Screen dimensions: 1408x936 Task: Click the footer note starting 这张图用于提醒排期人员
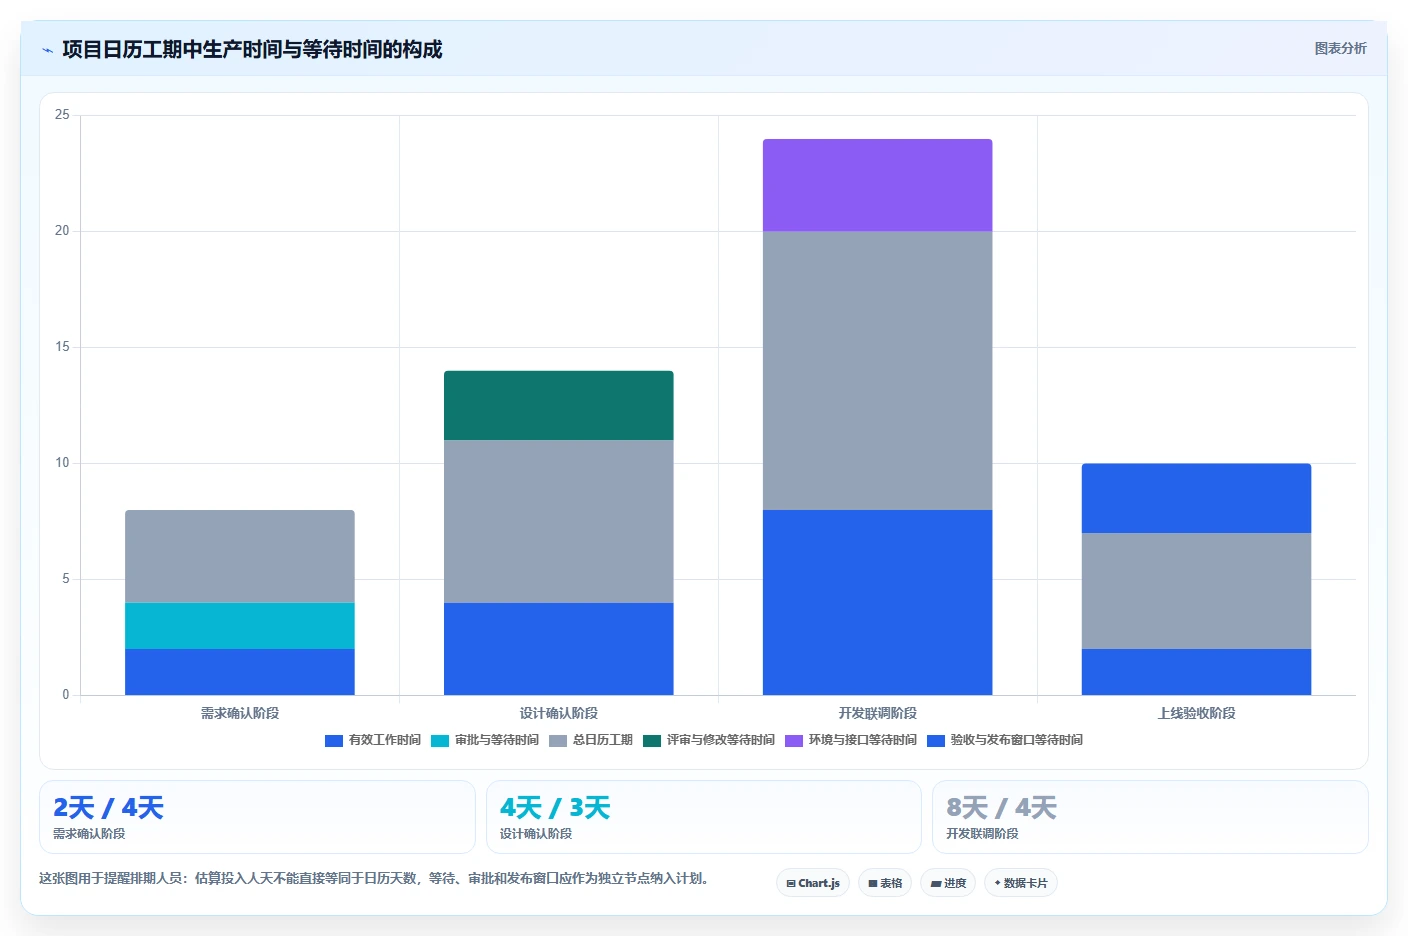[374, 878]
